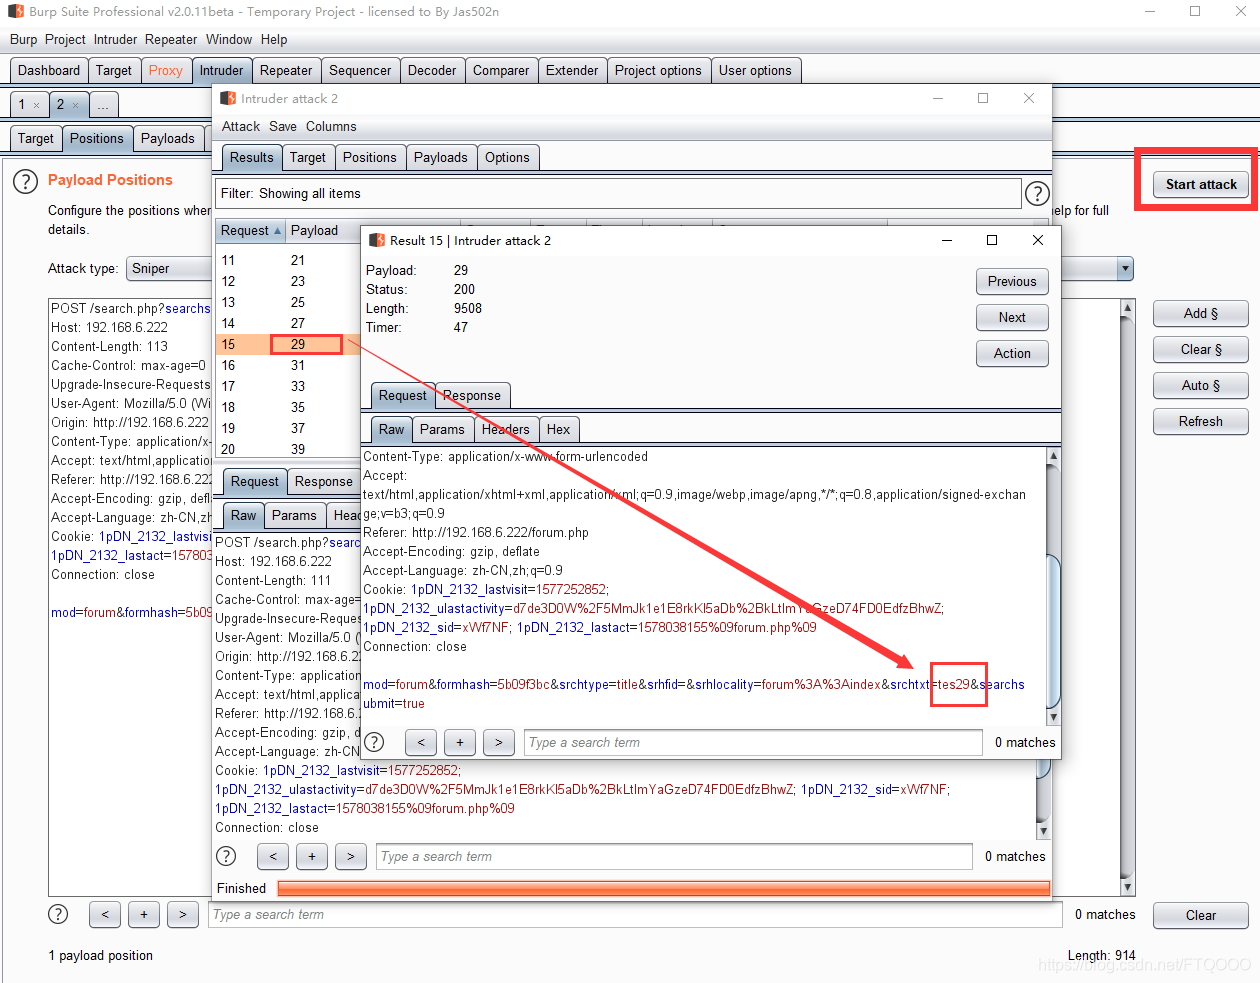
Task: Open the Payloads tab in main Intruder
Action: (168, 139)
